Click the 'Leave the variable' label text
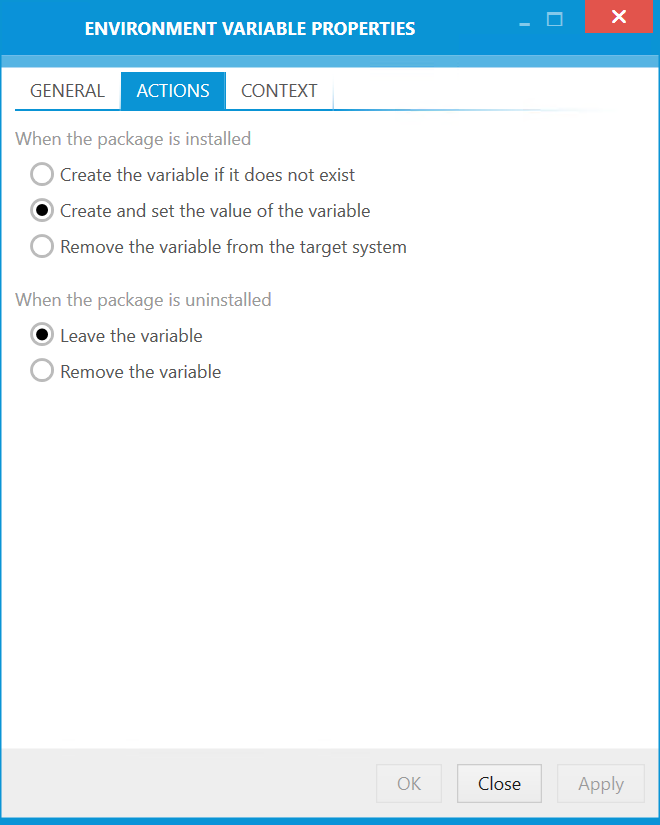The width and height of the screenshot is (660, 825). tap(131, 336)
